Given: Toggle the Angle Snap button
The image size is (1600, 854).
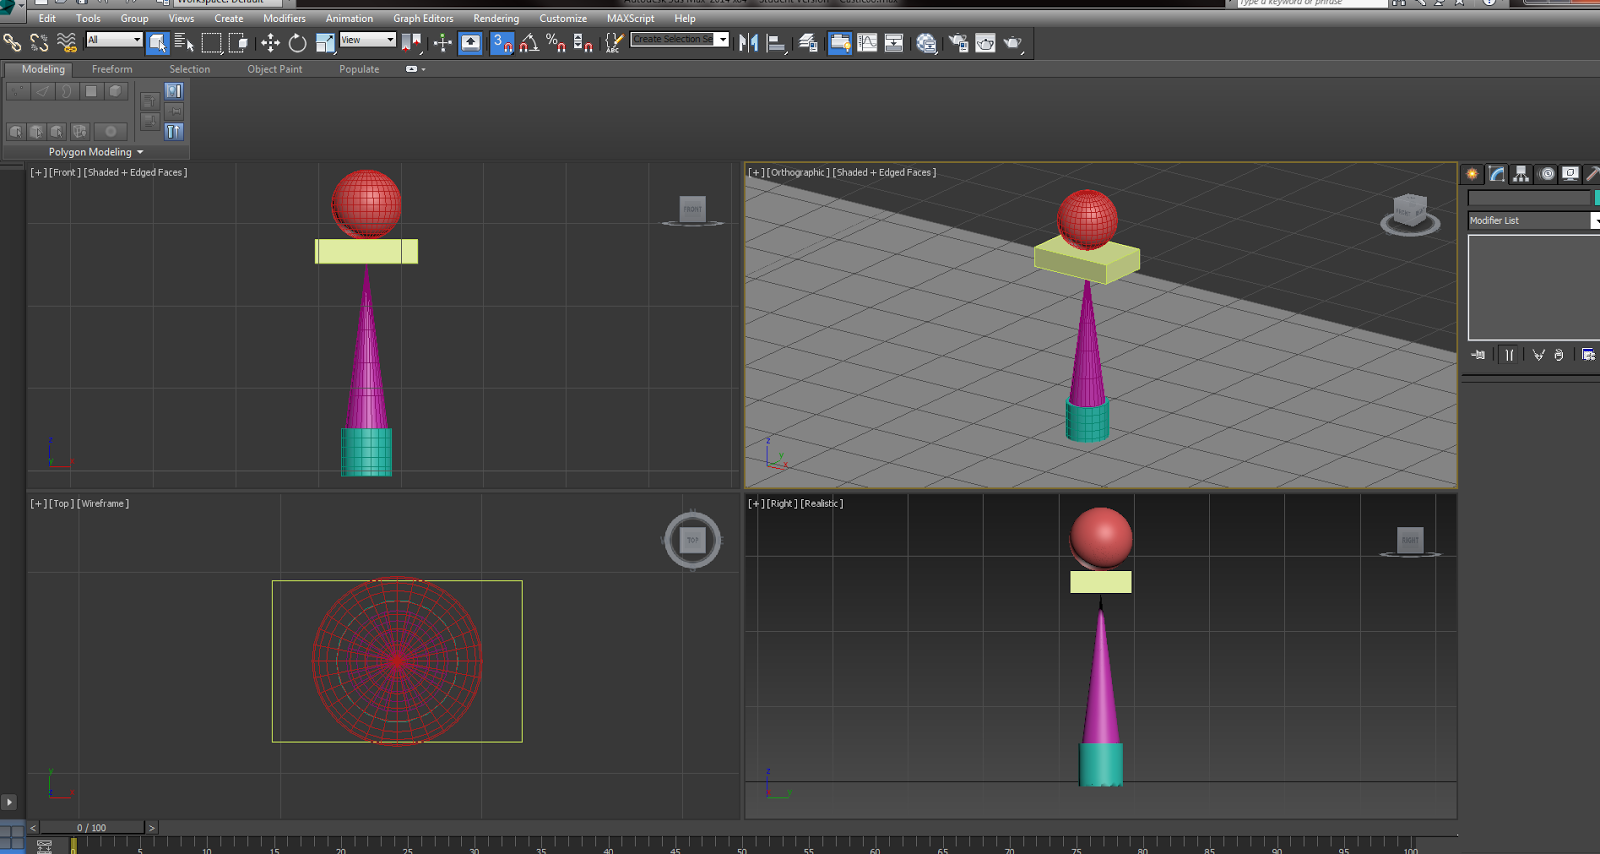Looking at the screenshot, I should click(529, 42).
